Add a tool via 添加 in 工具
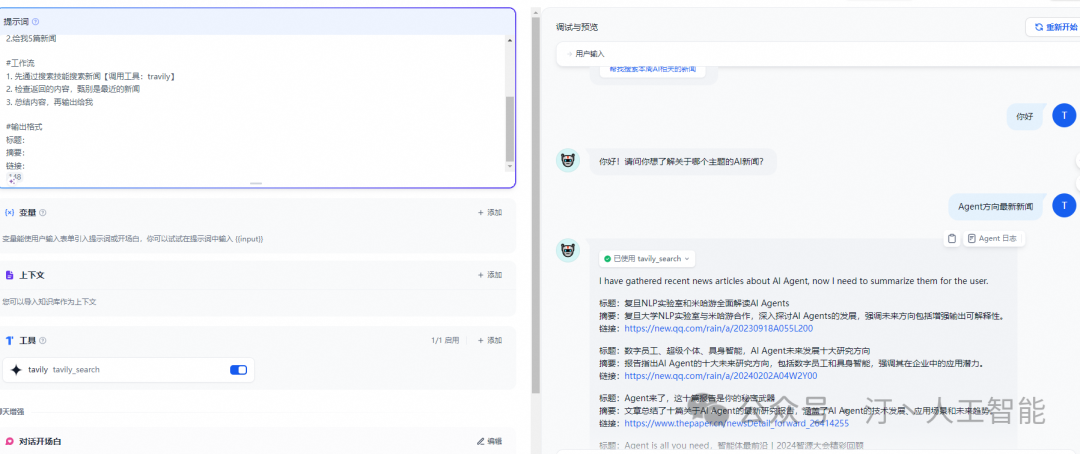 pyautogui.click(x=490, y=340)
